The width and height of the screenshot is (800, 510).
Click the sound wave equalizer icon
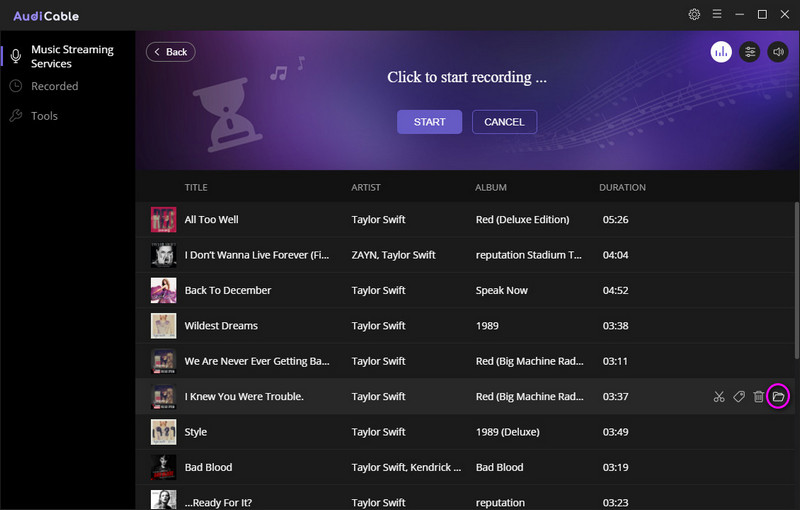721,52
